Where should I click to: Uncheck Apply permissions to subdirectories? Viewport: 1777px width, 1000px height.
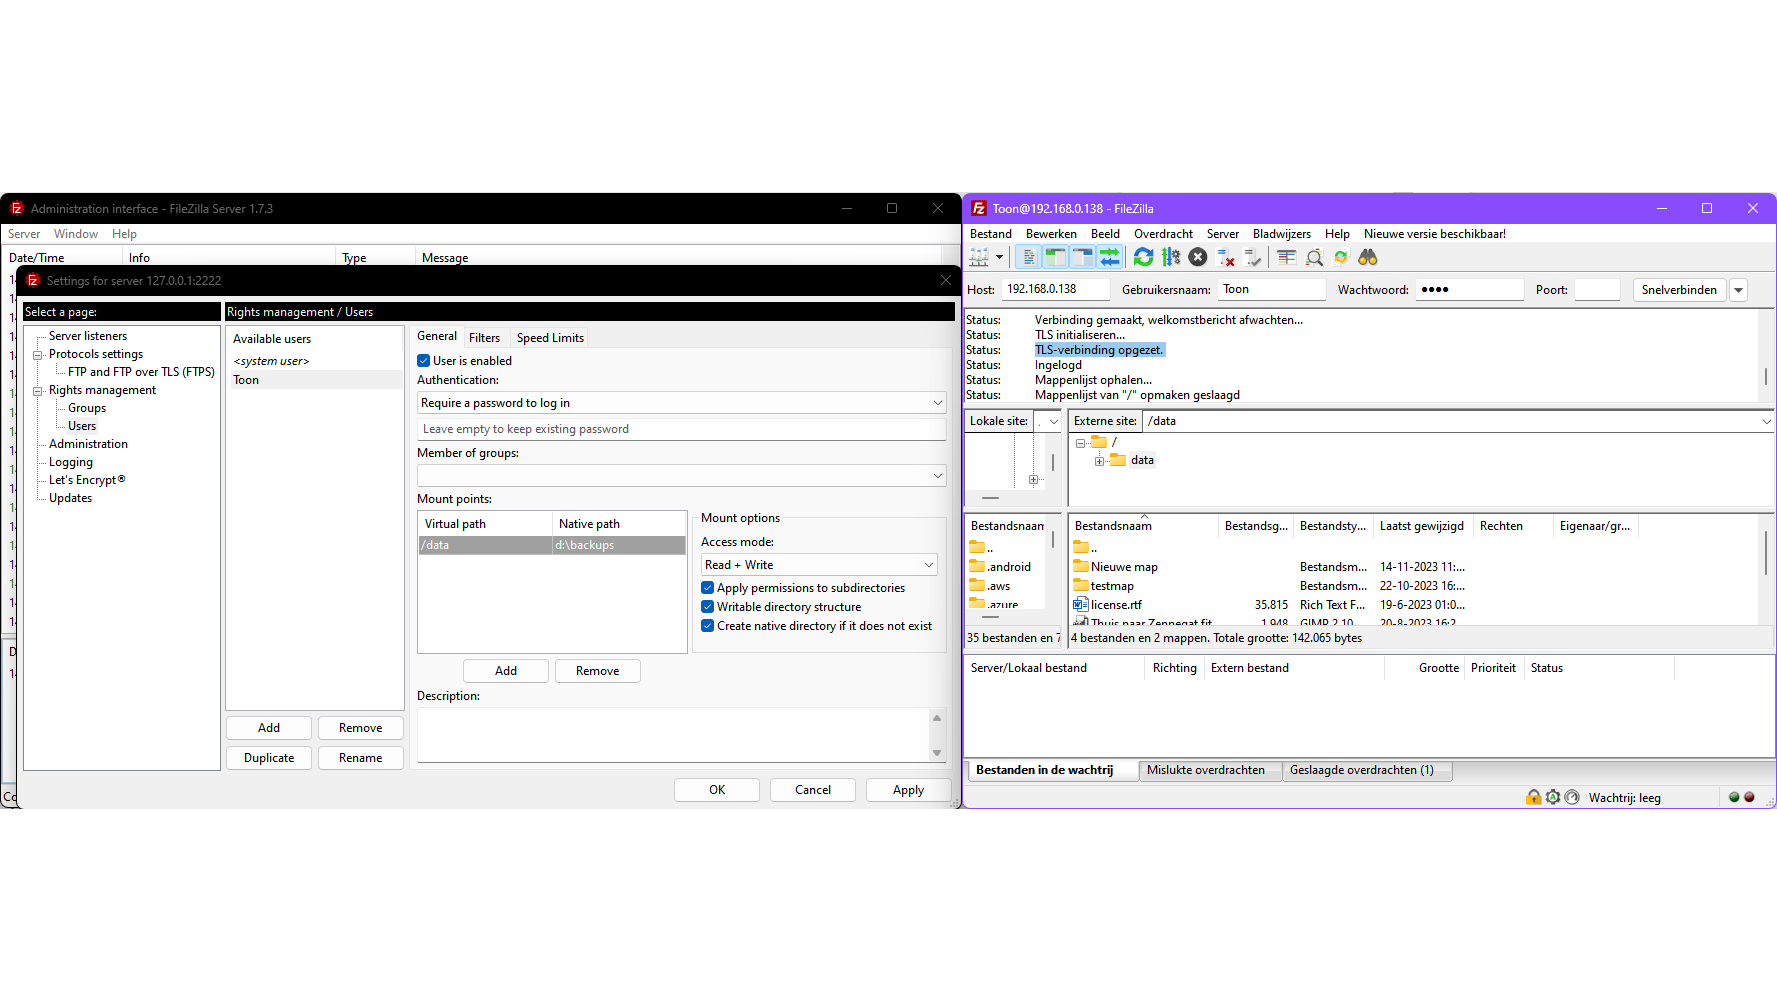(708, 588)
